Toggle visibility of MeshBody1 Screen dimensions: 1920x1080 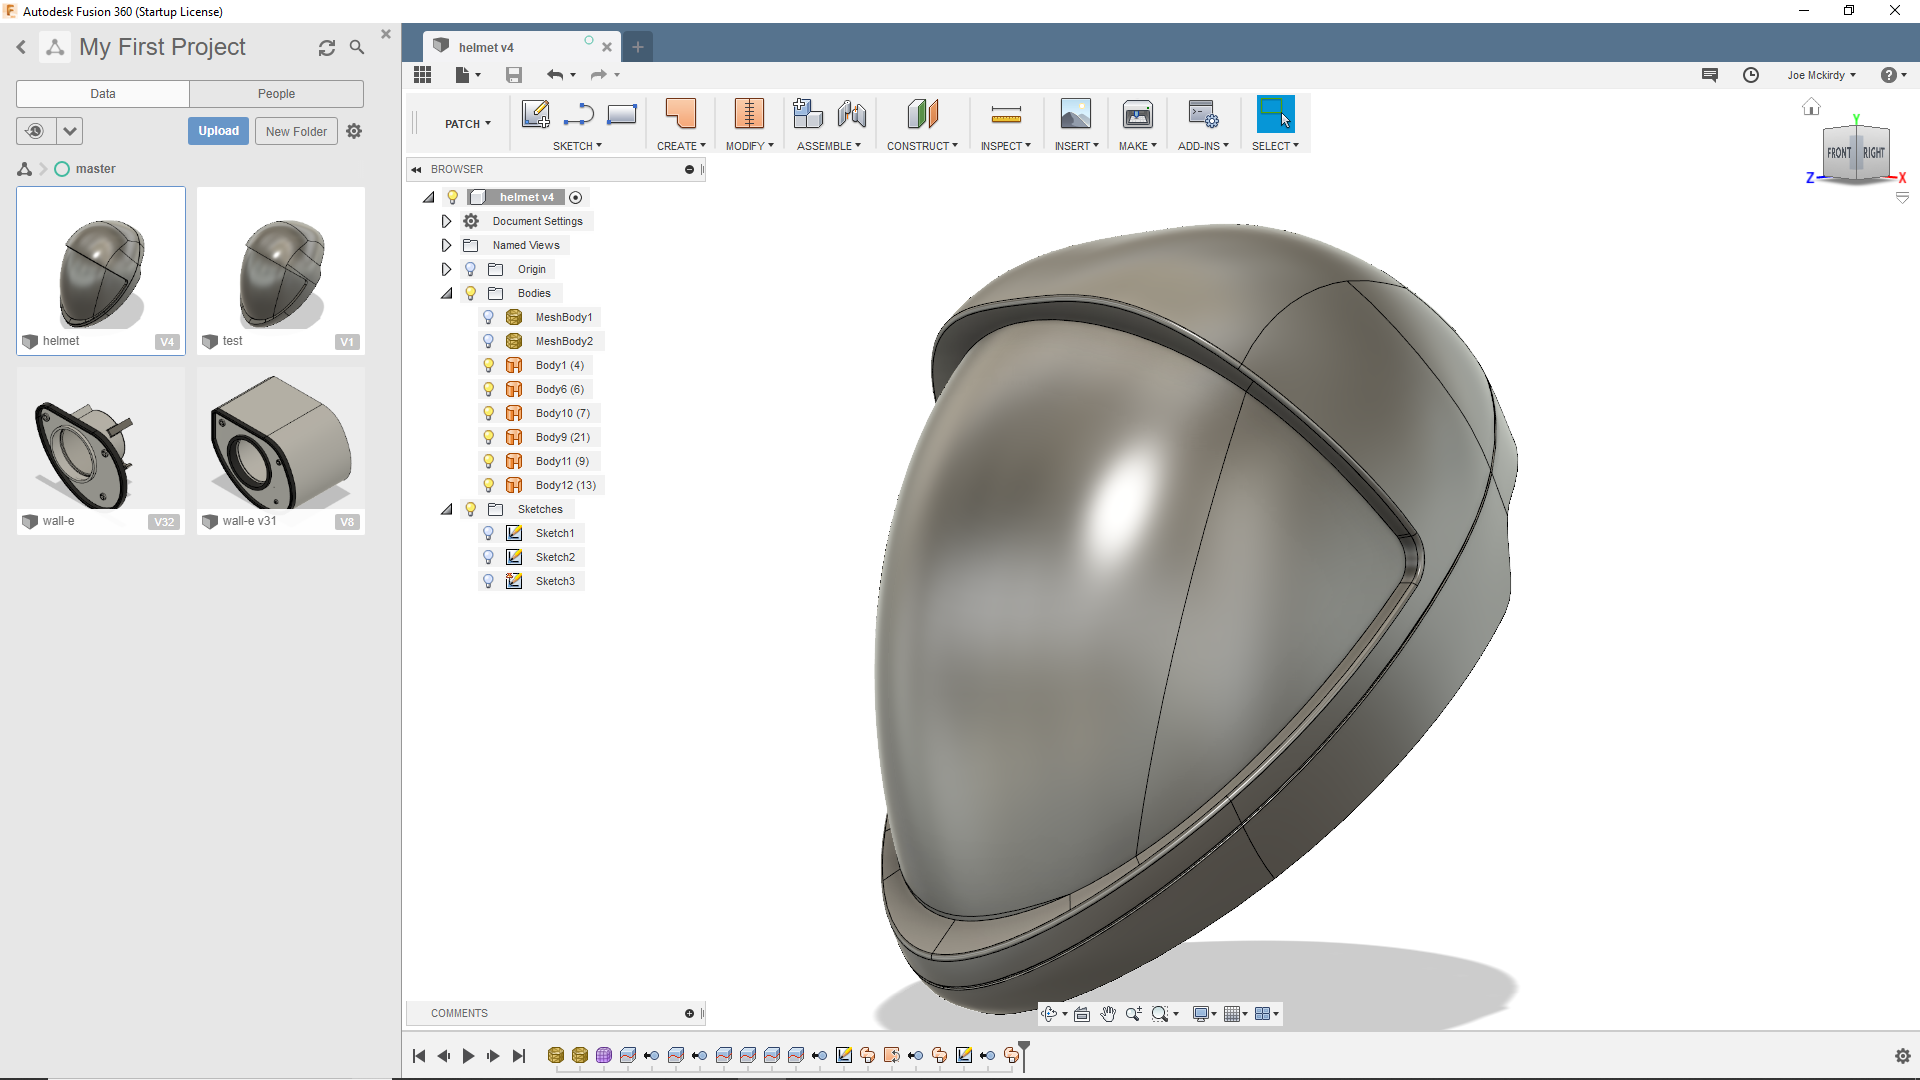489,317
